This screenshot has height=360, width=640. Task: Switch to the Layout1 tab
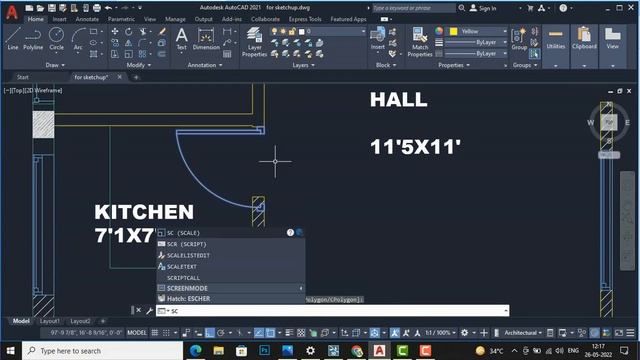click(49, 321)
